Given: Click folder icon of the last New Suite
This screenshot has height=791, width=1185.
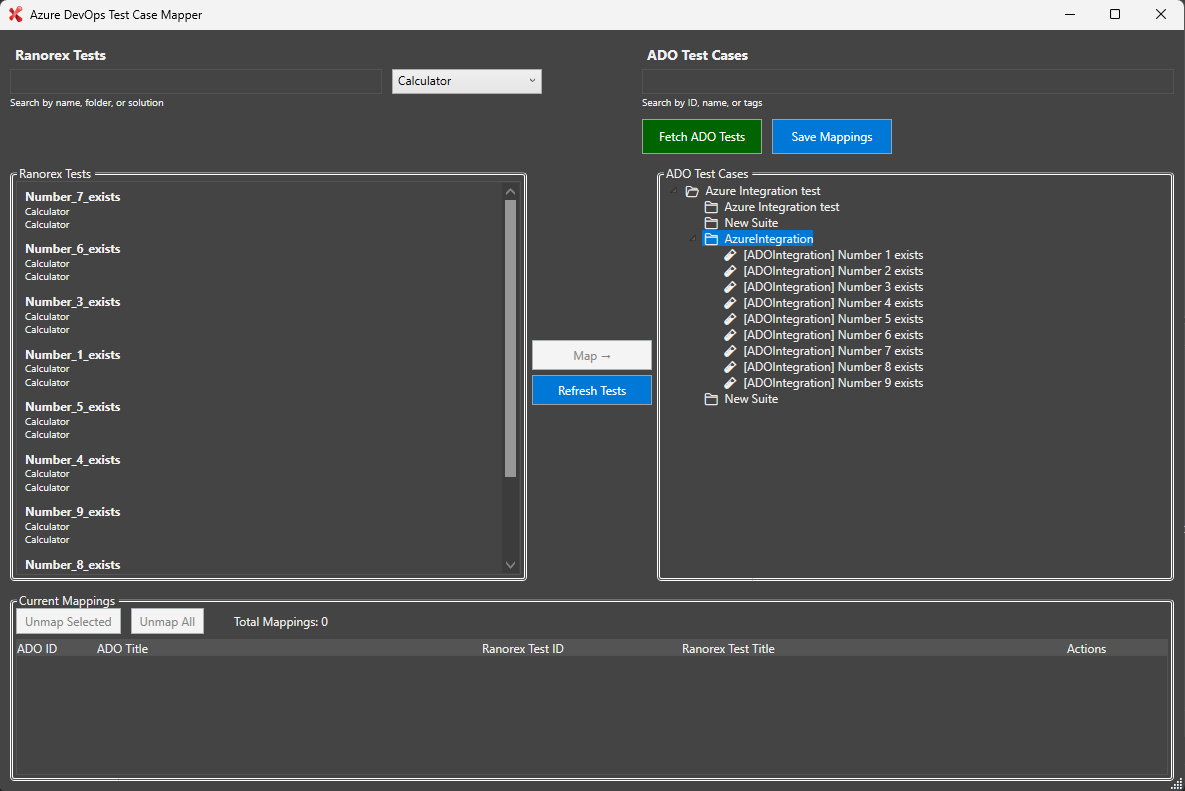Looking at the screenshot, I should (x=711, y=399).
